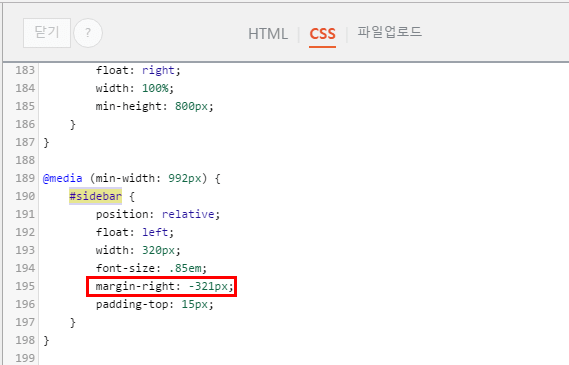Screen dimensions: 569x365
Task: Click the 'width: 100%;' code line
Action: click(x=135, y=88)
